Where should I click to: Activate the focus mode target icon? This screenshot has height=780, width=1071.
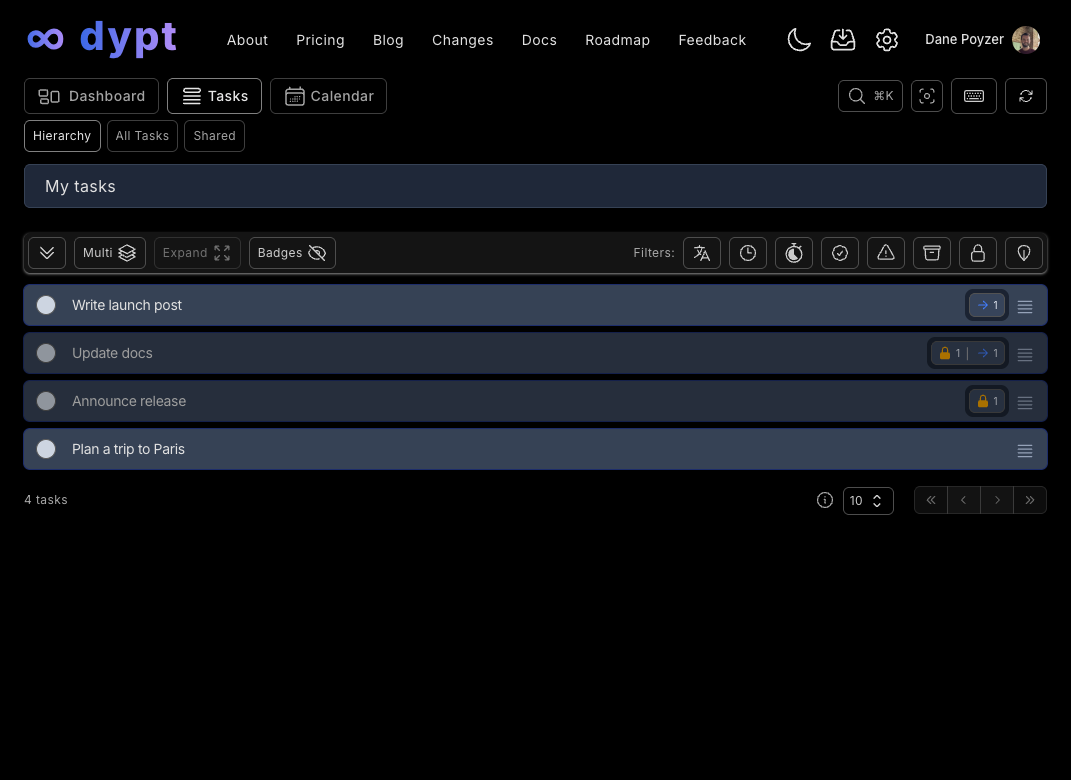click(927, 96)
